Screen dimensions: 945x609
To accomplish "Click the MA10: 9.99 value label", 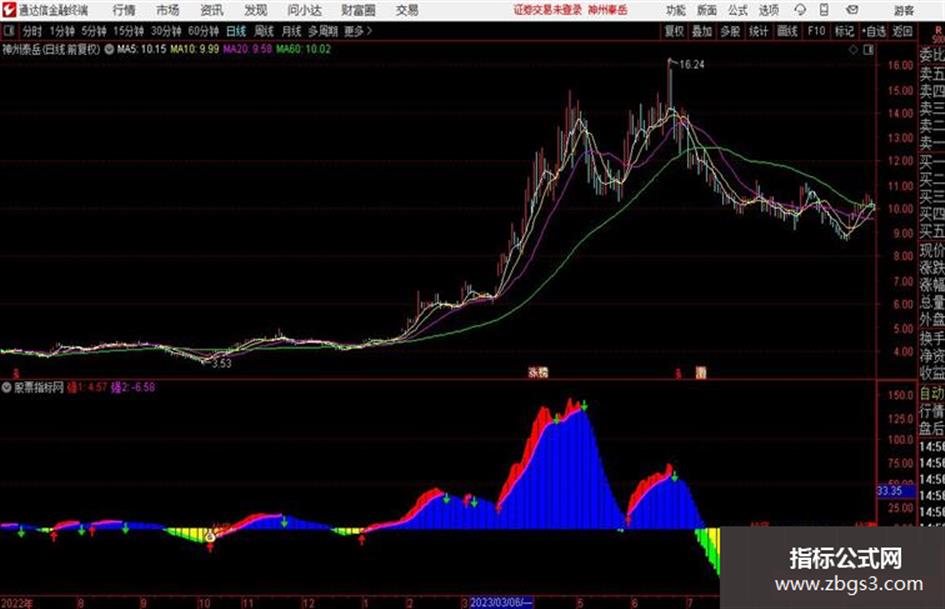I will pos(195,49).
